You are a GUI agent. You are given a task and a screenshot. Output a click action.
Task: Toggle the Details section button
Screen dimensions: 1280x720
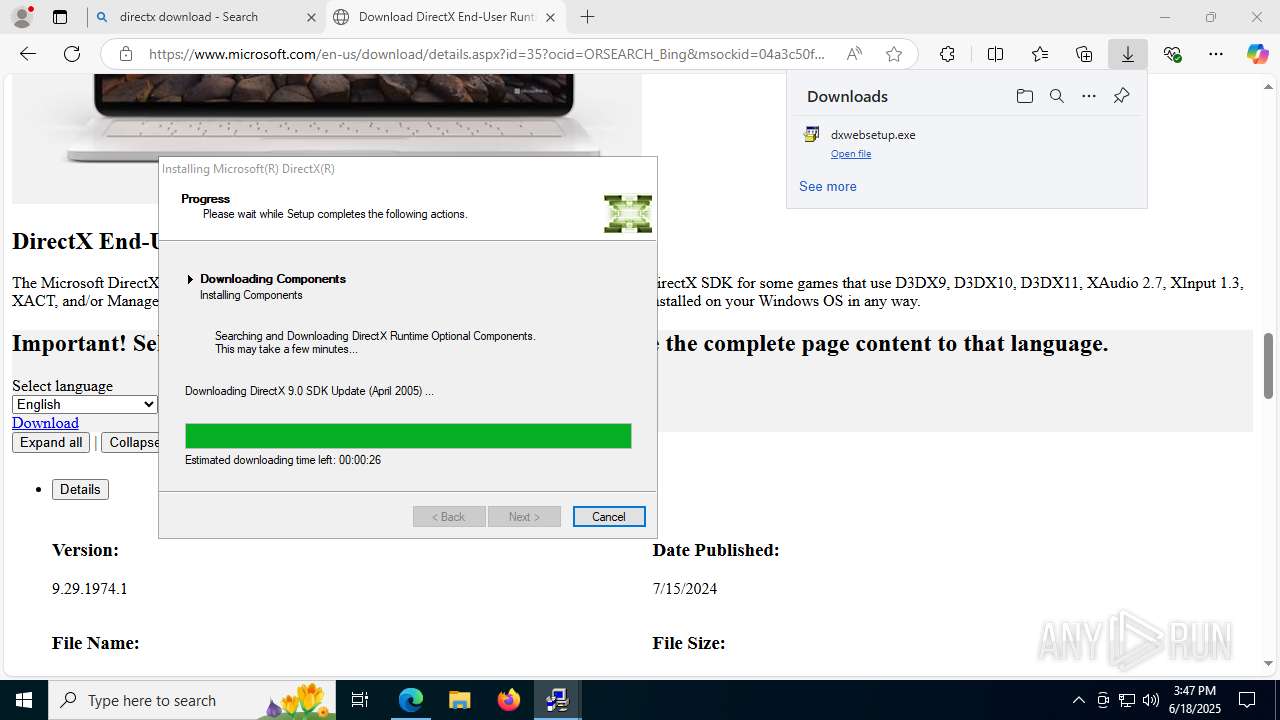pos(80,489)
